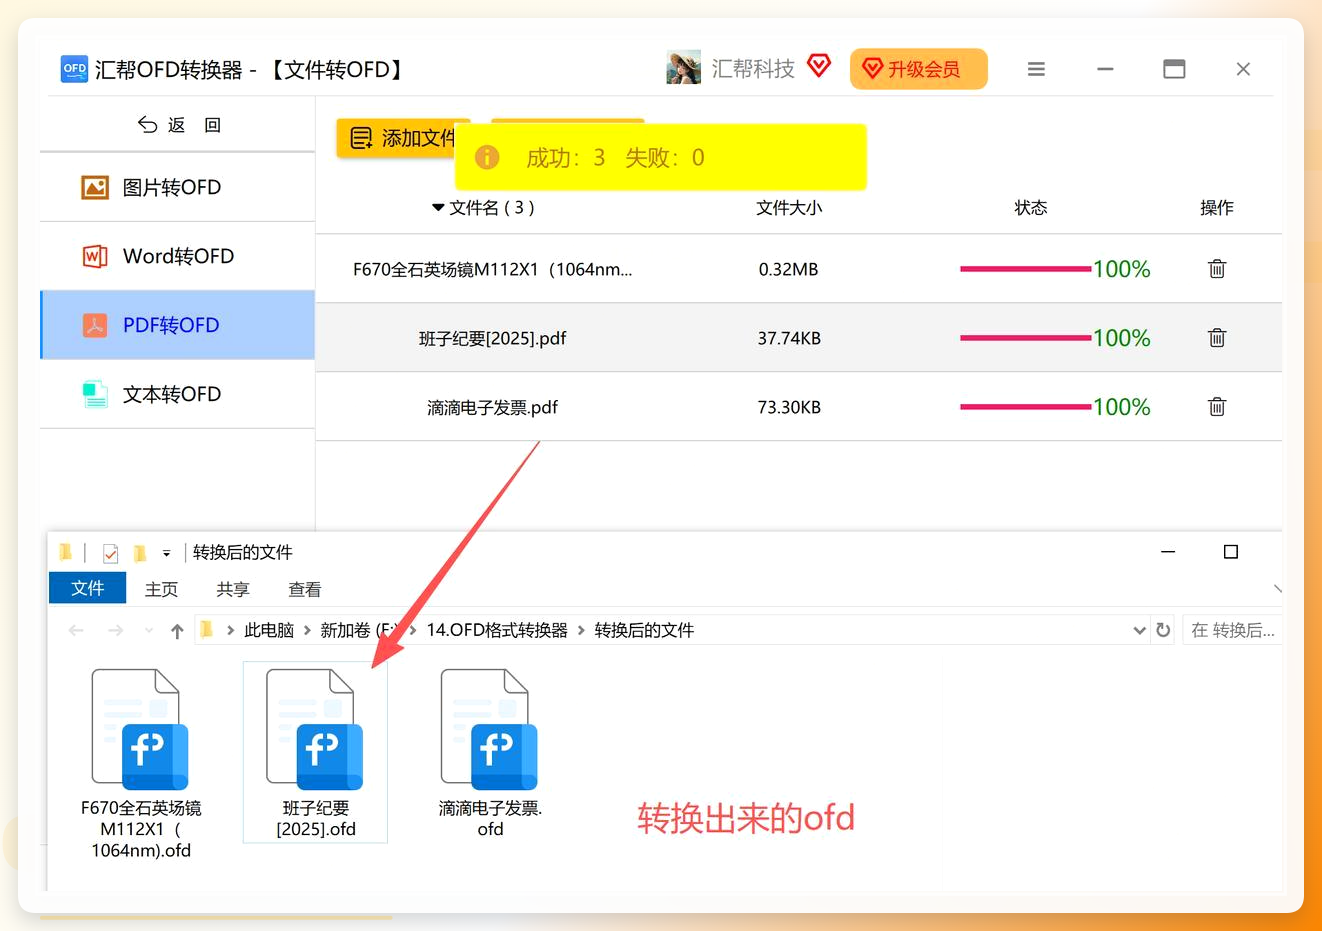Click the Explorer search box
1322x931 pixels.
pos(1232,630)
